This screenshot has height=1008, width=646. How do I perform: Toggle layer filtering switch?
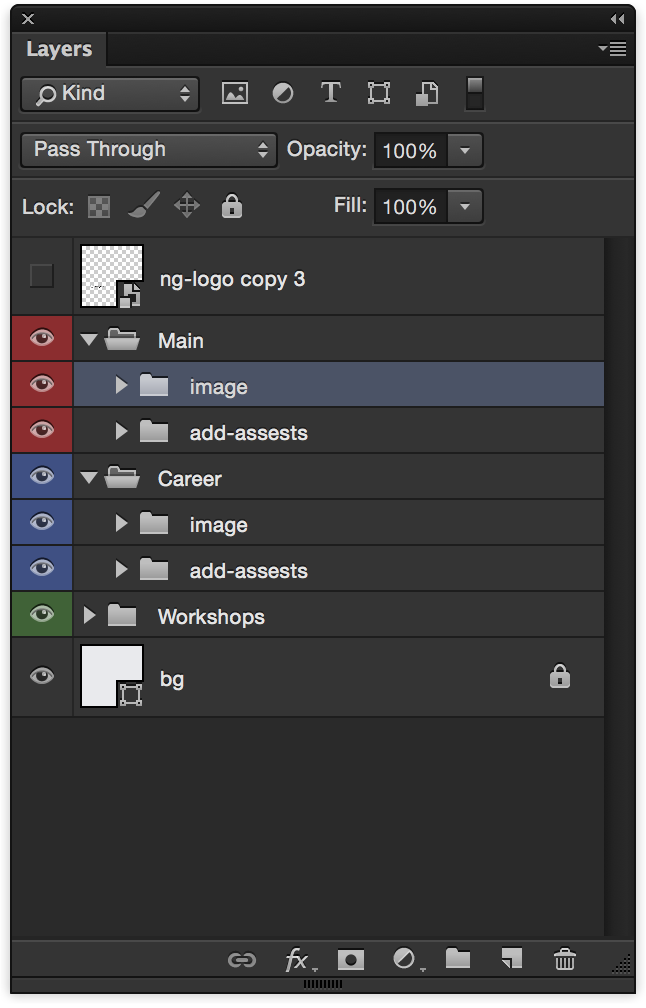(x=475, y=94)
